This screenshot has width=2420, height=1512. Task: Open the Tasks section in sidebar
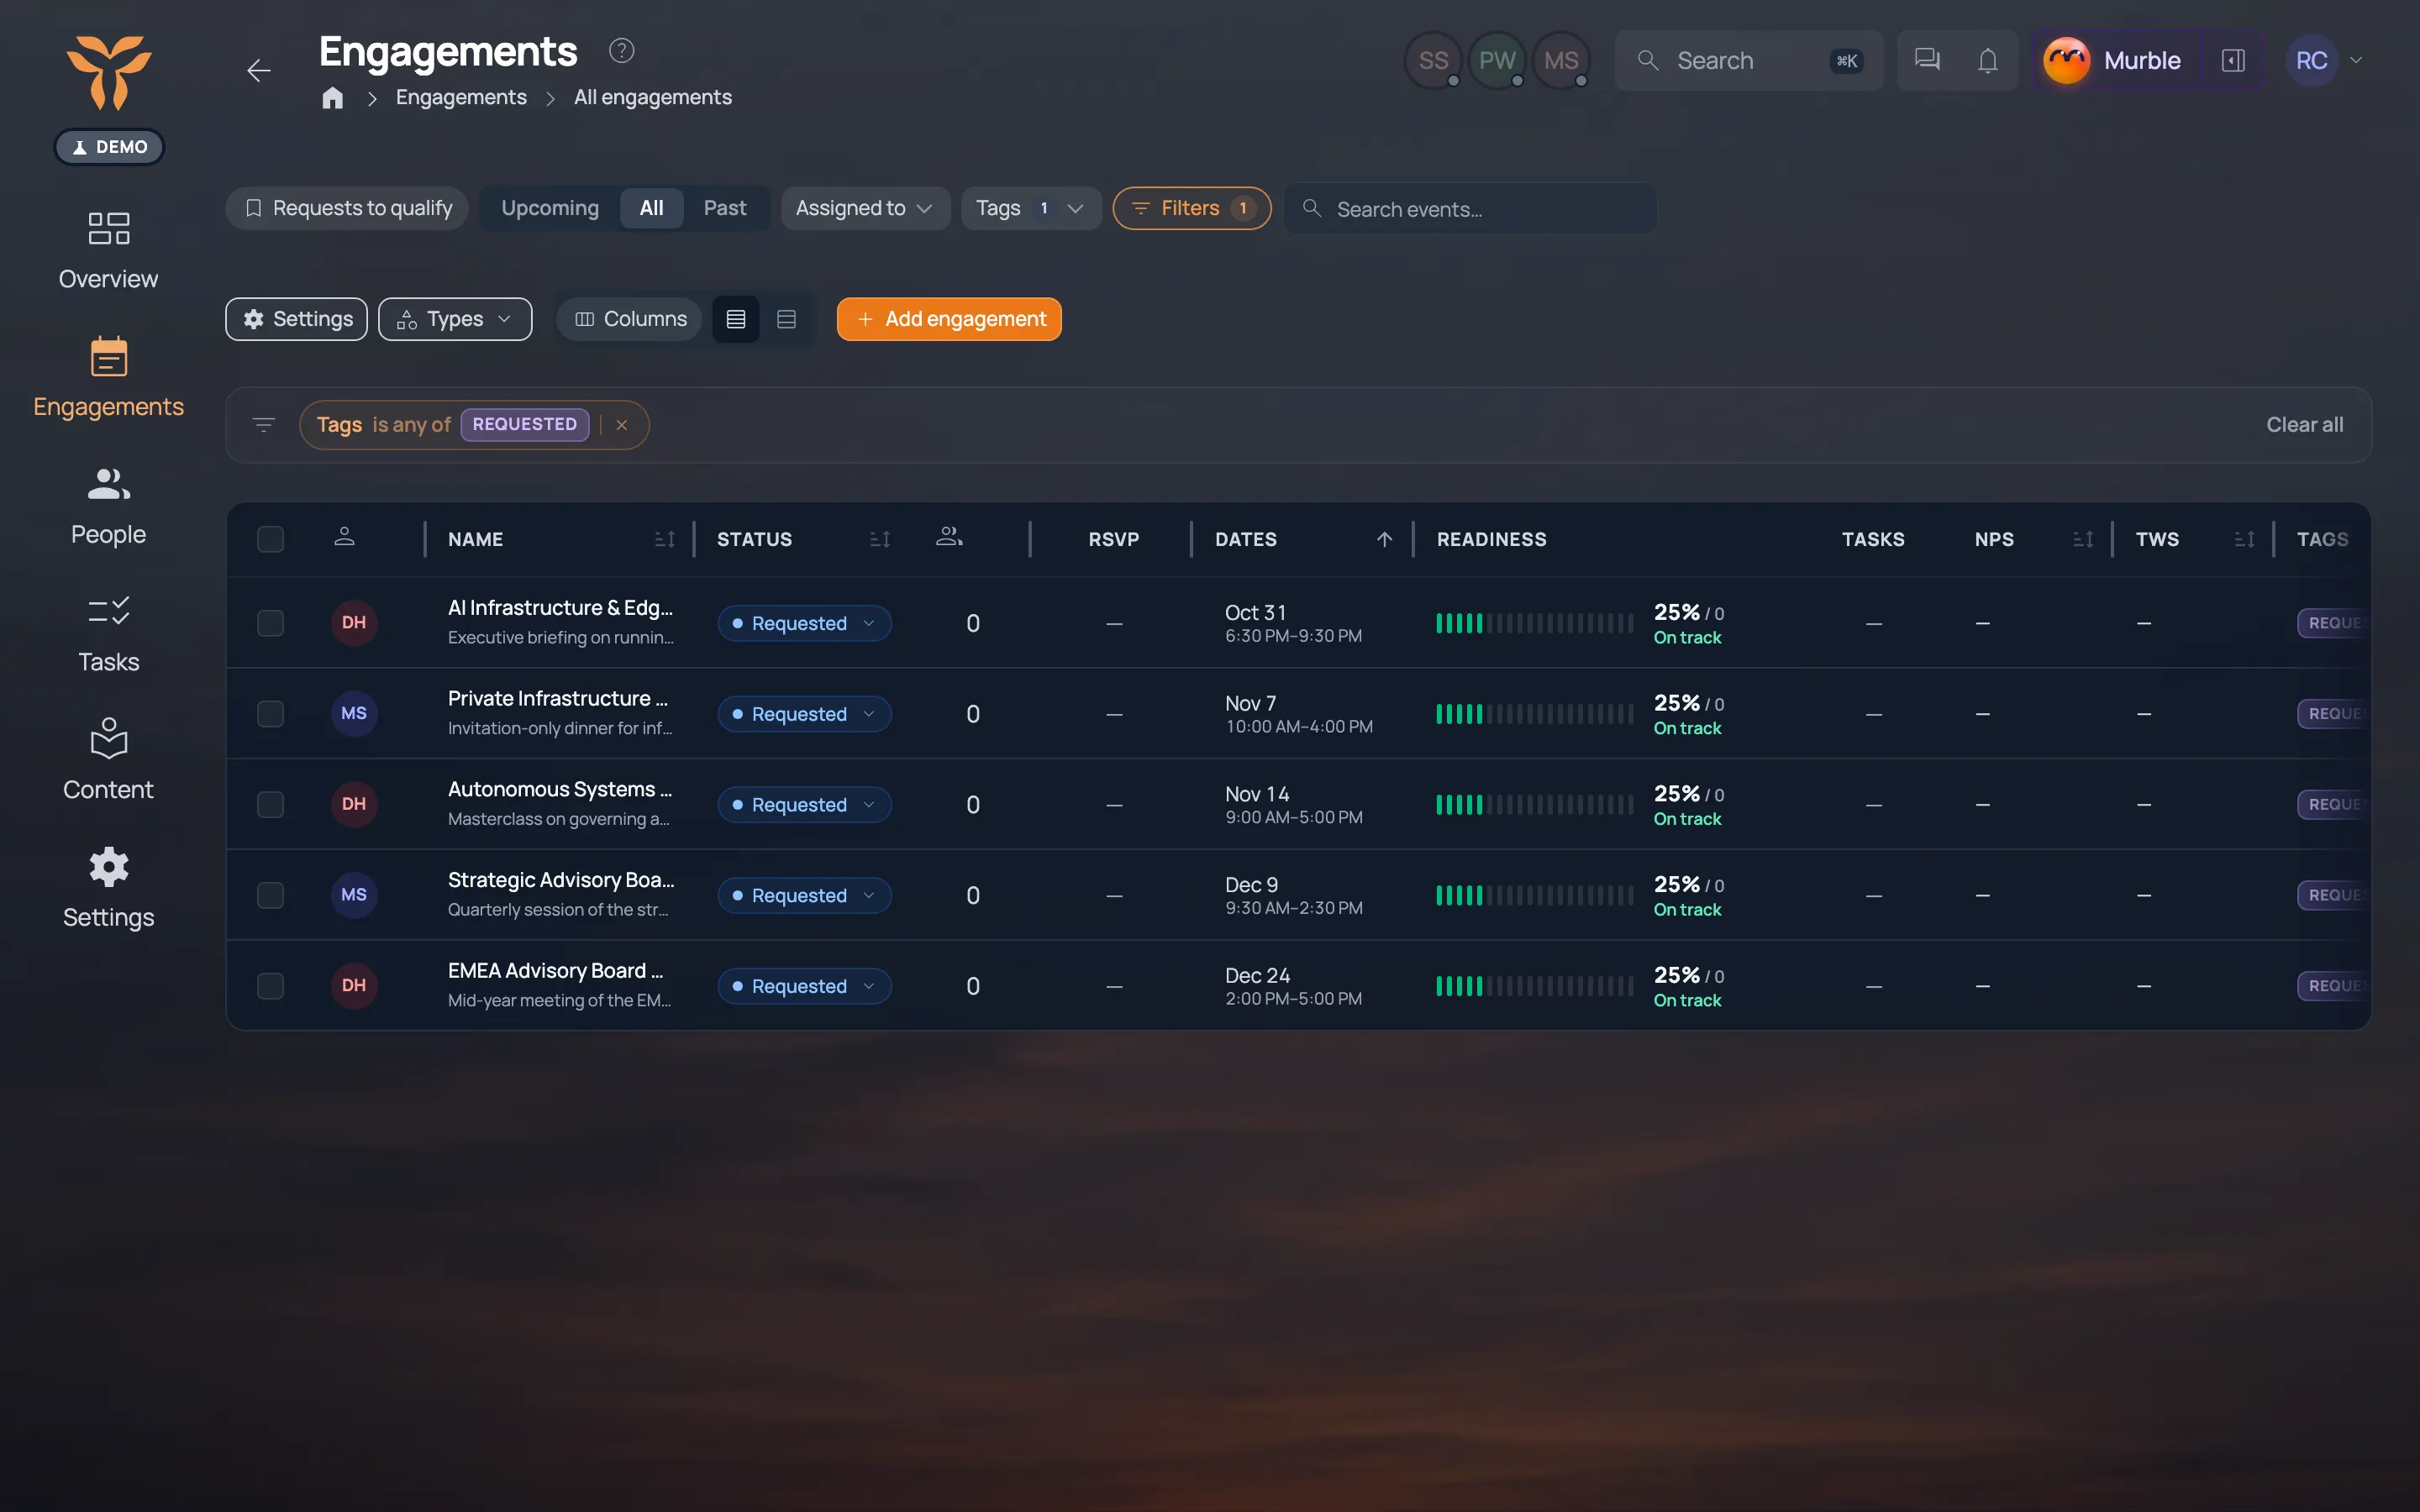coord(108,634)
